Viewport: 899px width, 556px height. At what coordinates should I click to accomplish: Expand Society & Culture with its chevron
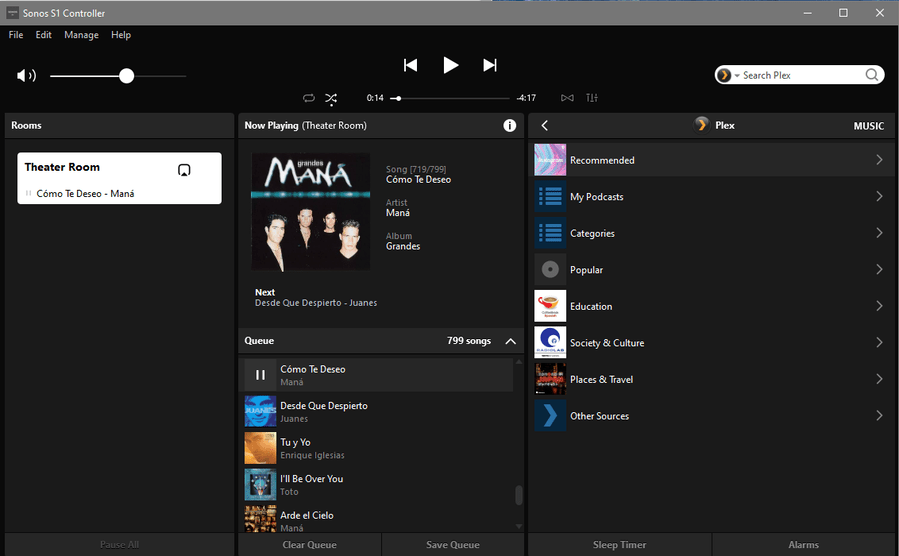coord(879,343)
